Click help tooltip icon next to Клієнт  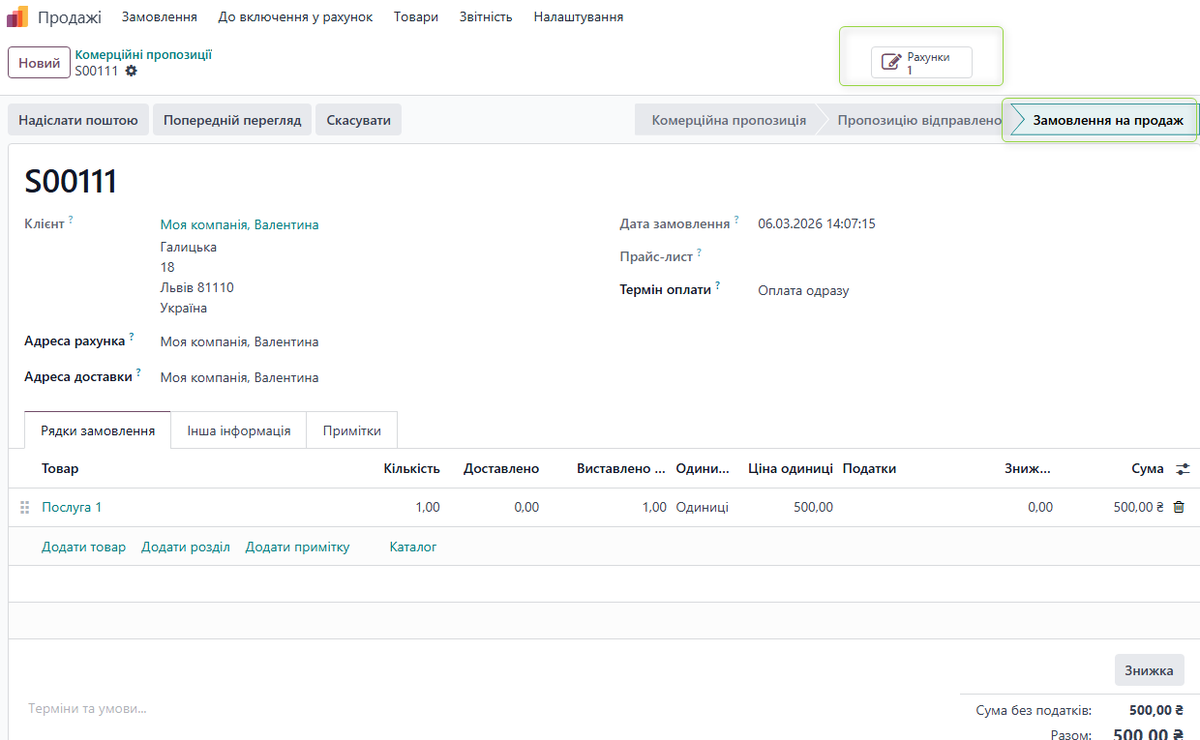point(71,219)
